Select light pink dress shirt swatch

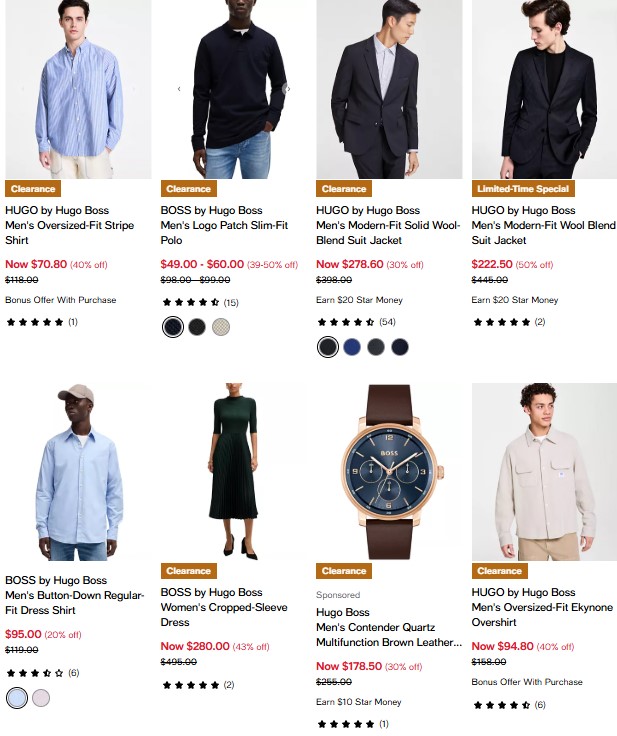pos(41,698)
